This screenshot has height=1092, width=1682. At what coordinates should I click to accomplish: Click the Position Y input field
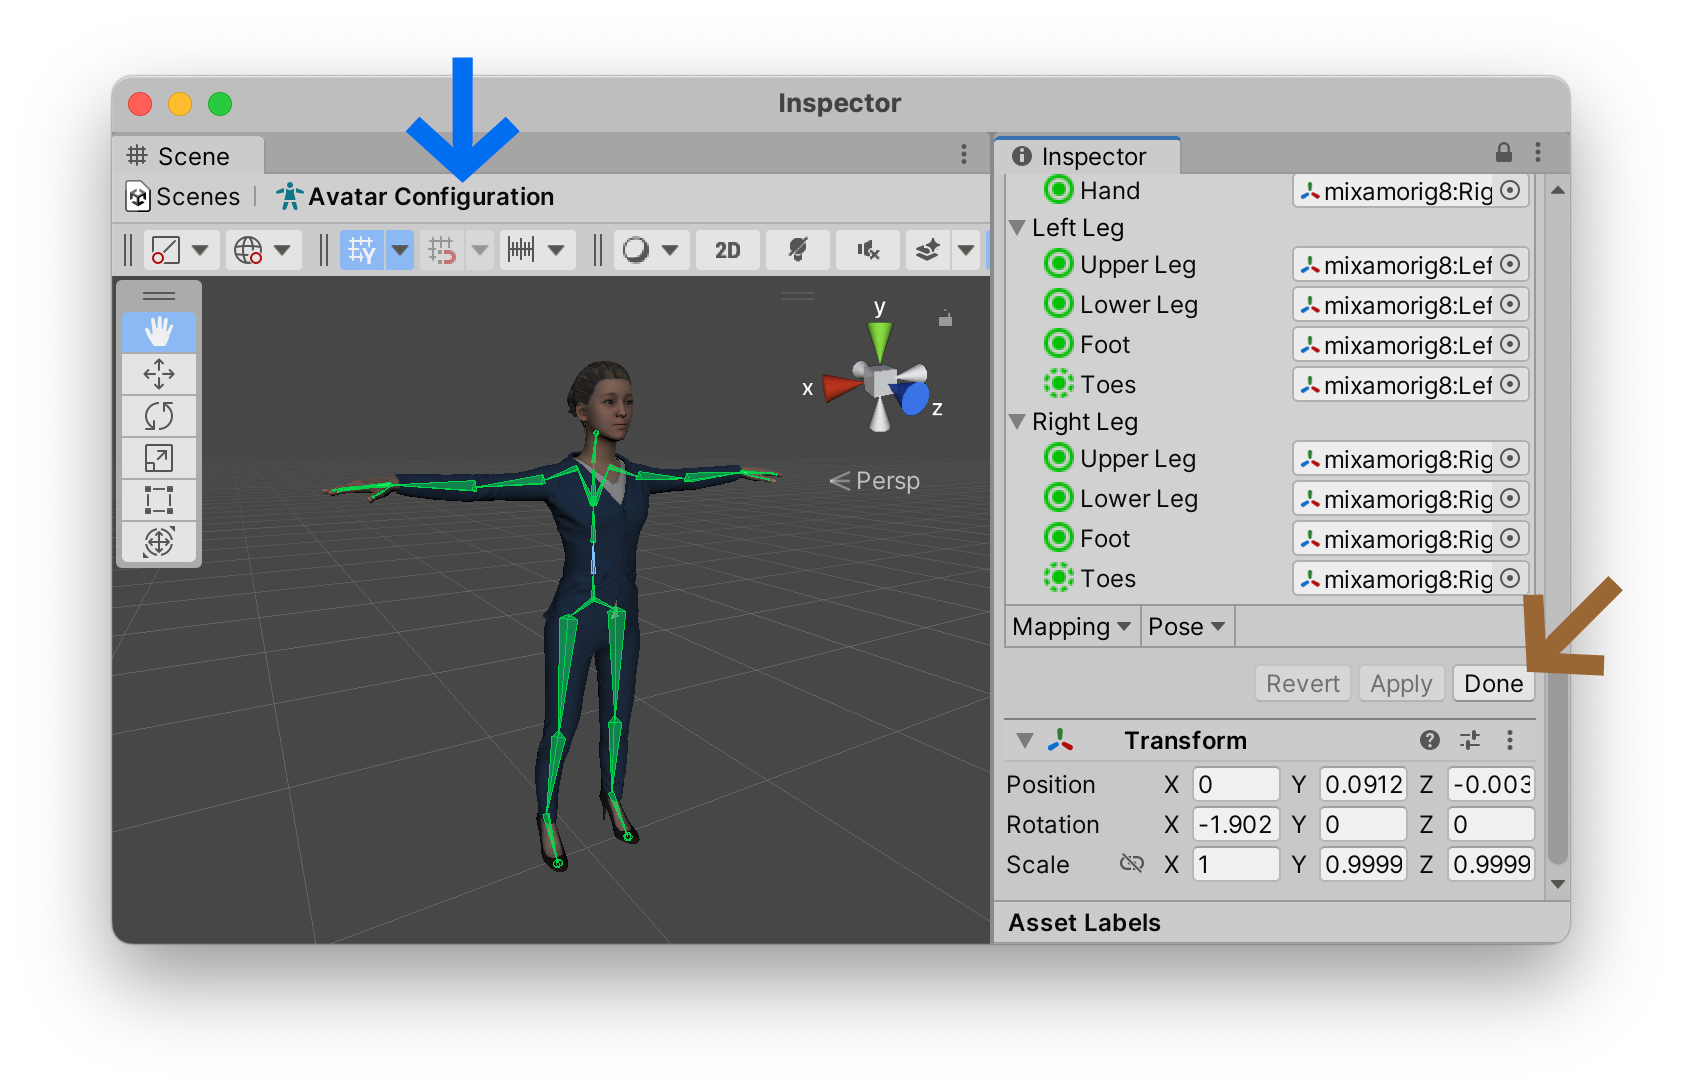tap(1362, 785)
